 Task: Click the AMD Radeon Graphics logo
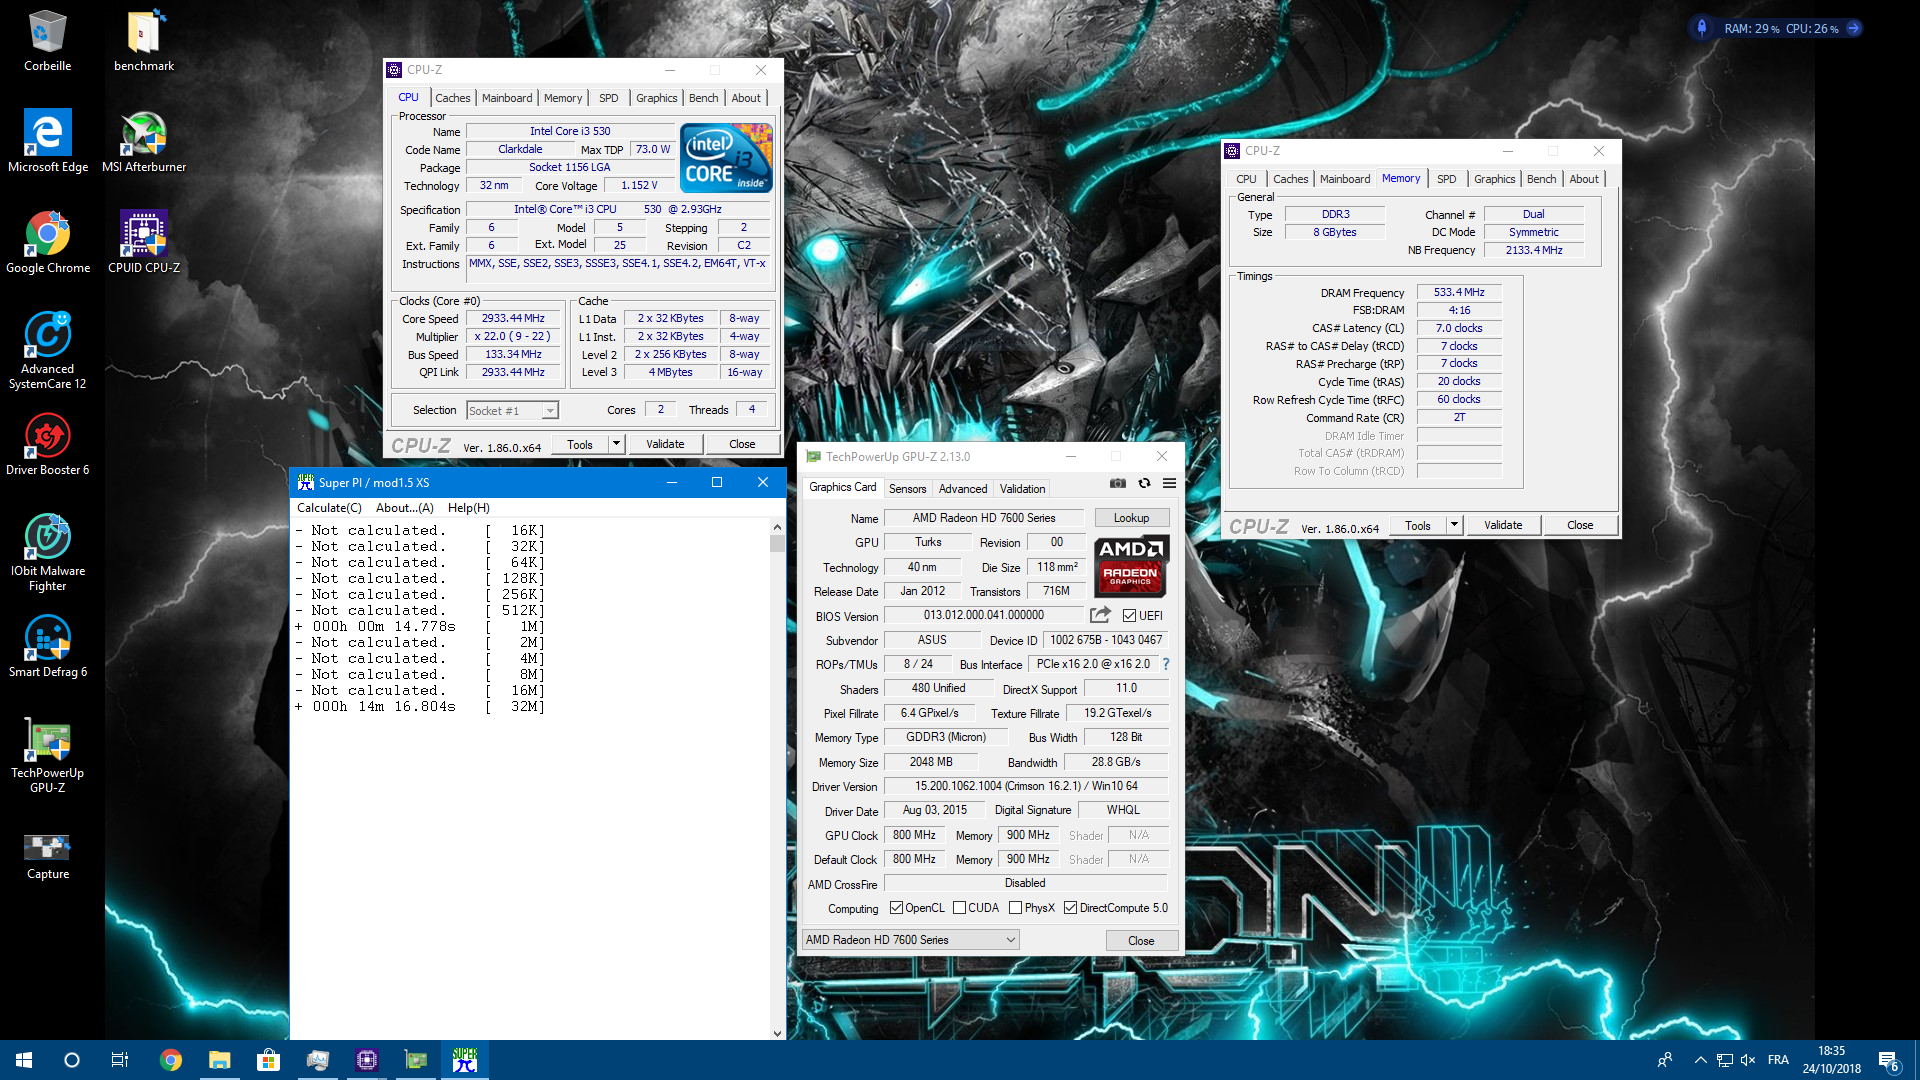[1131, 565]
